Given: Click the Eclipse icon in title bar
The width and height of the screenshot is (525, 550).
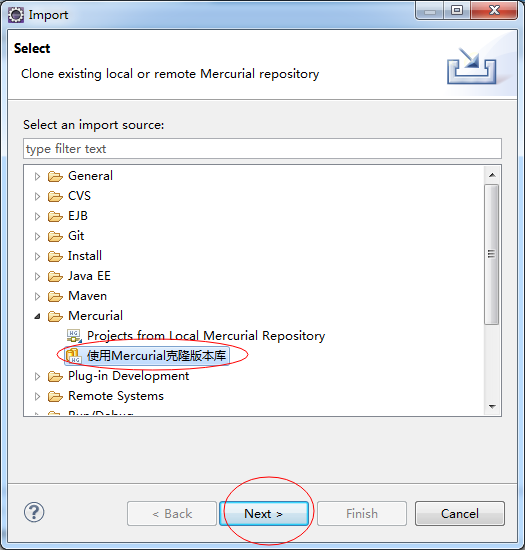Looking at the screenshot, I should 16,15.
